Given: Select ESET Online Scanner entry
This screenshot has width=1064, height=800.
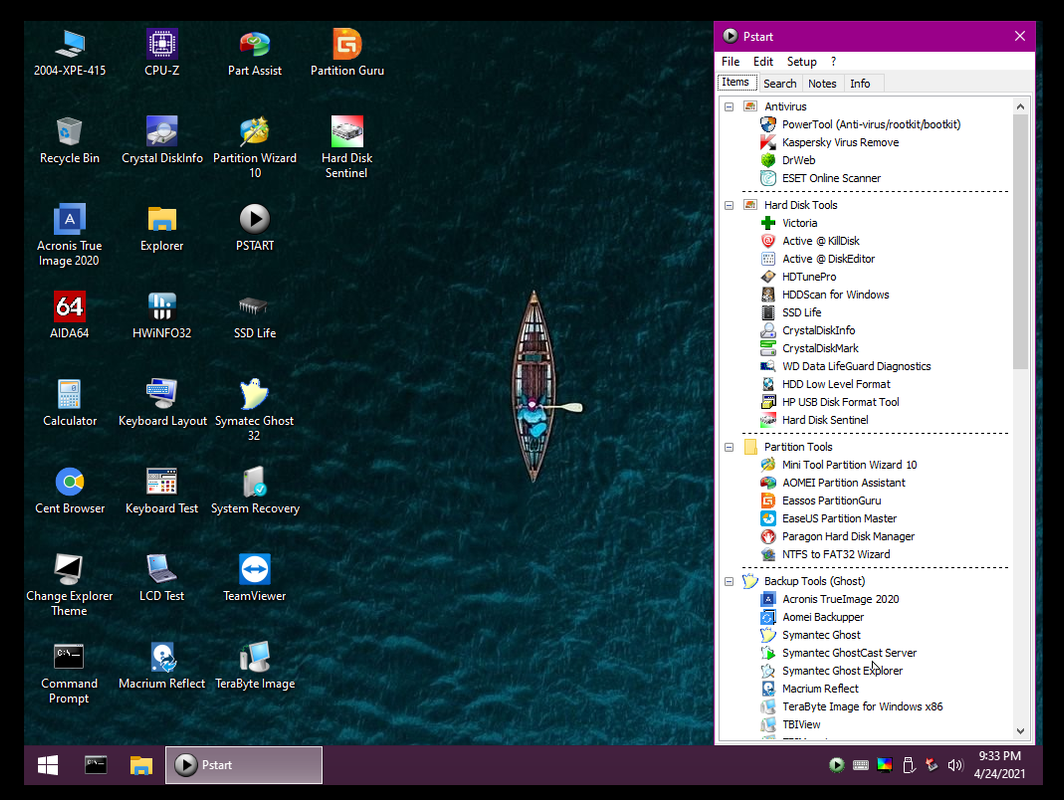Looking at the screenshot, I should (x=820, y=178).
